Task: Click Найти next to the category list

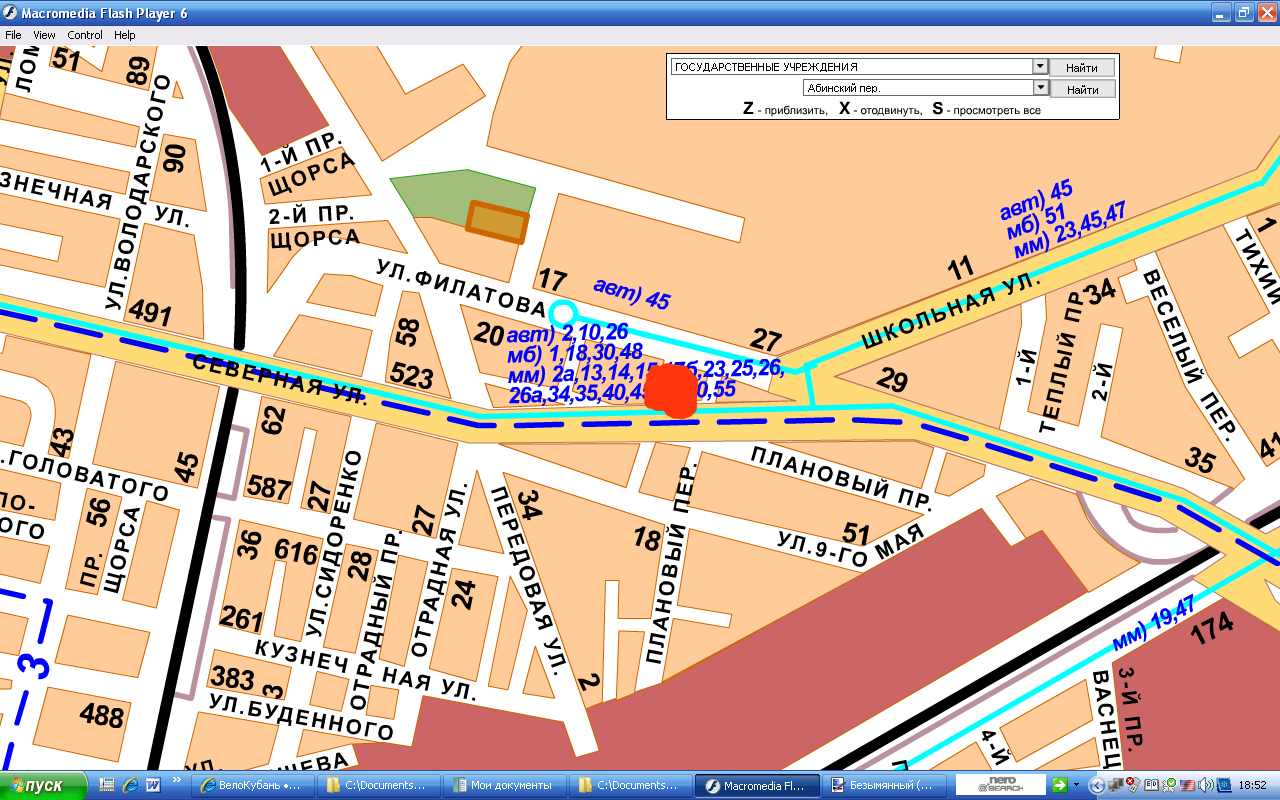Action: 1081,67
